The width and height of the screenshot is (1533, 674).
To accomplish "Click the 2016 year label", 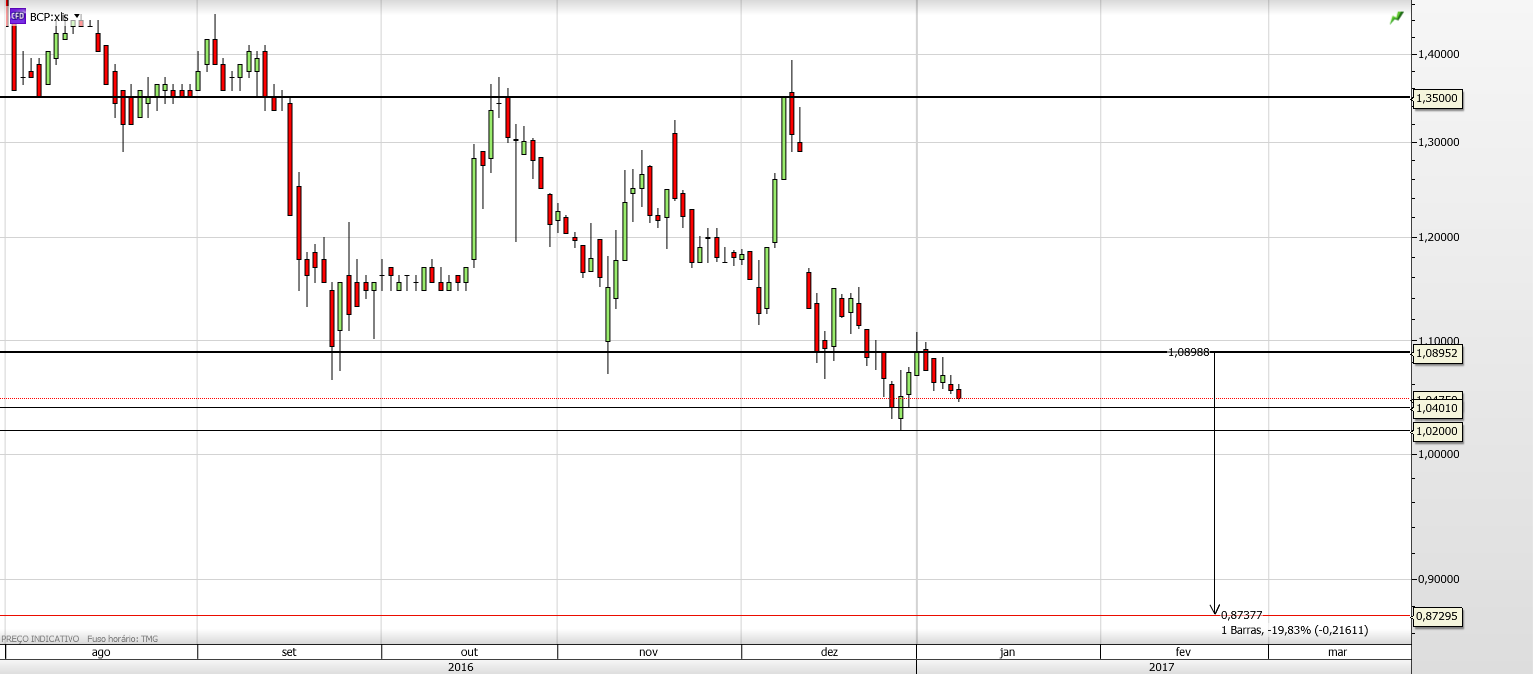I will [461, 667].
